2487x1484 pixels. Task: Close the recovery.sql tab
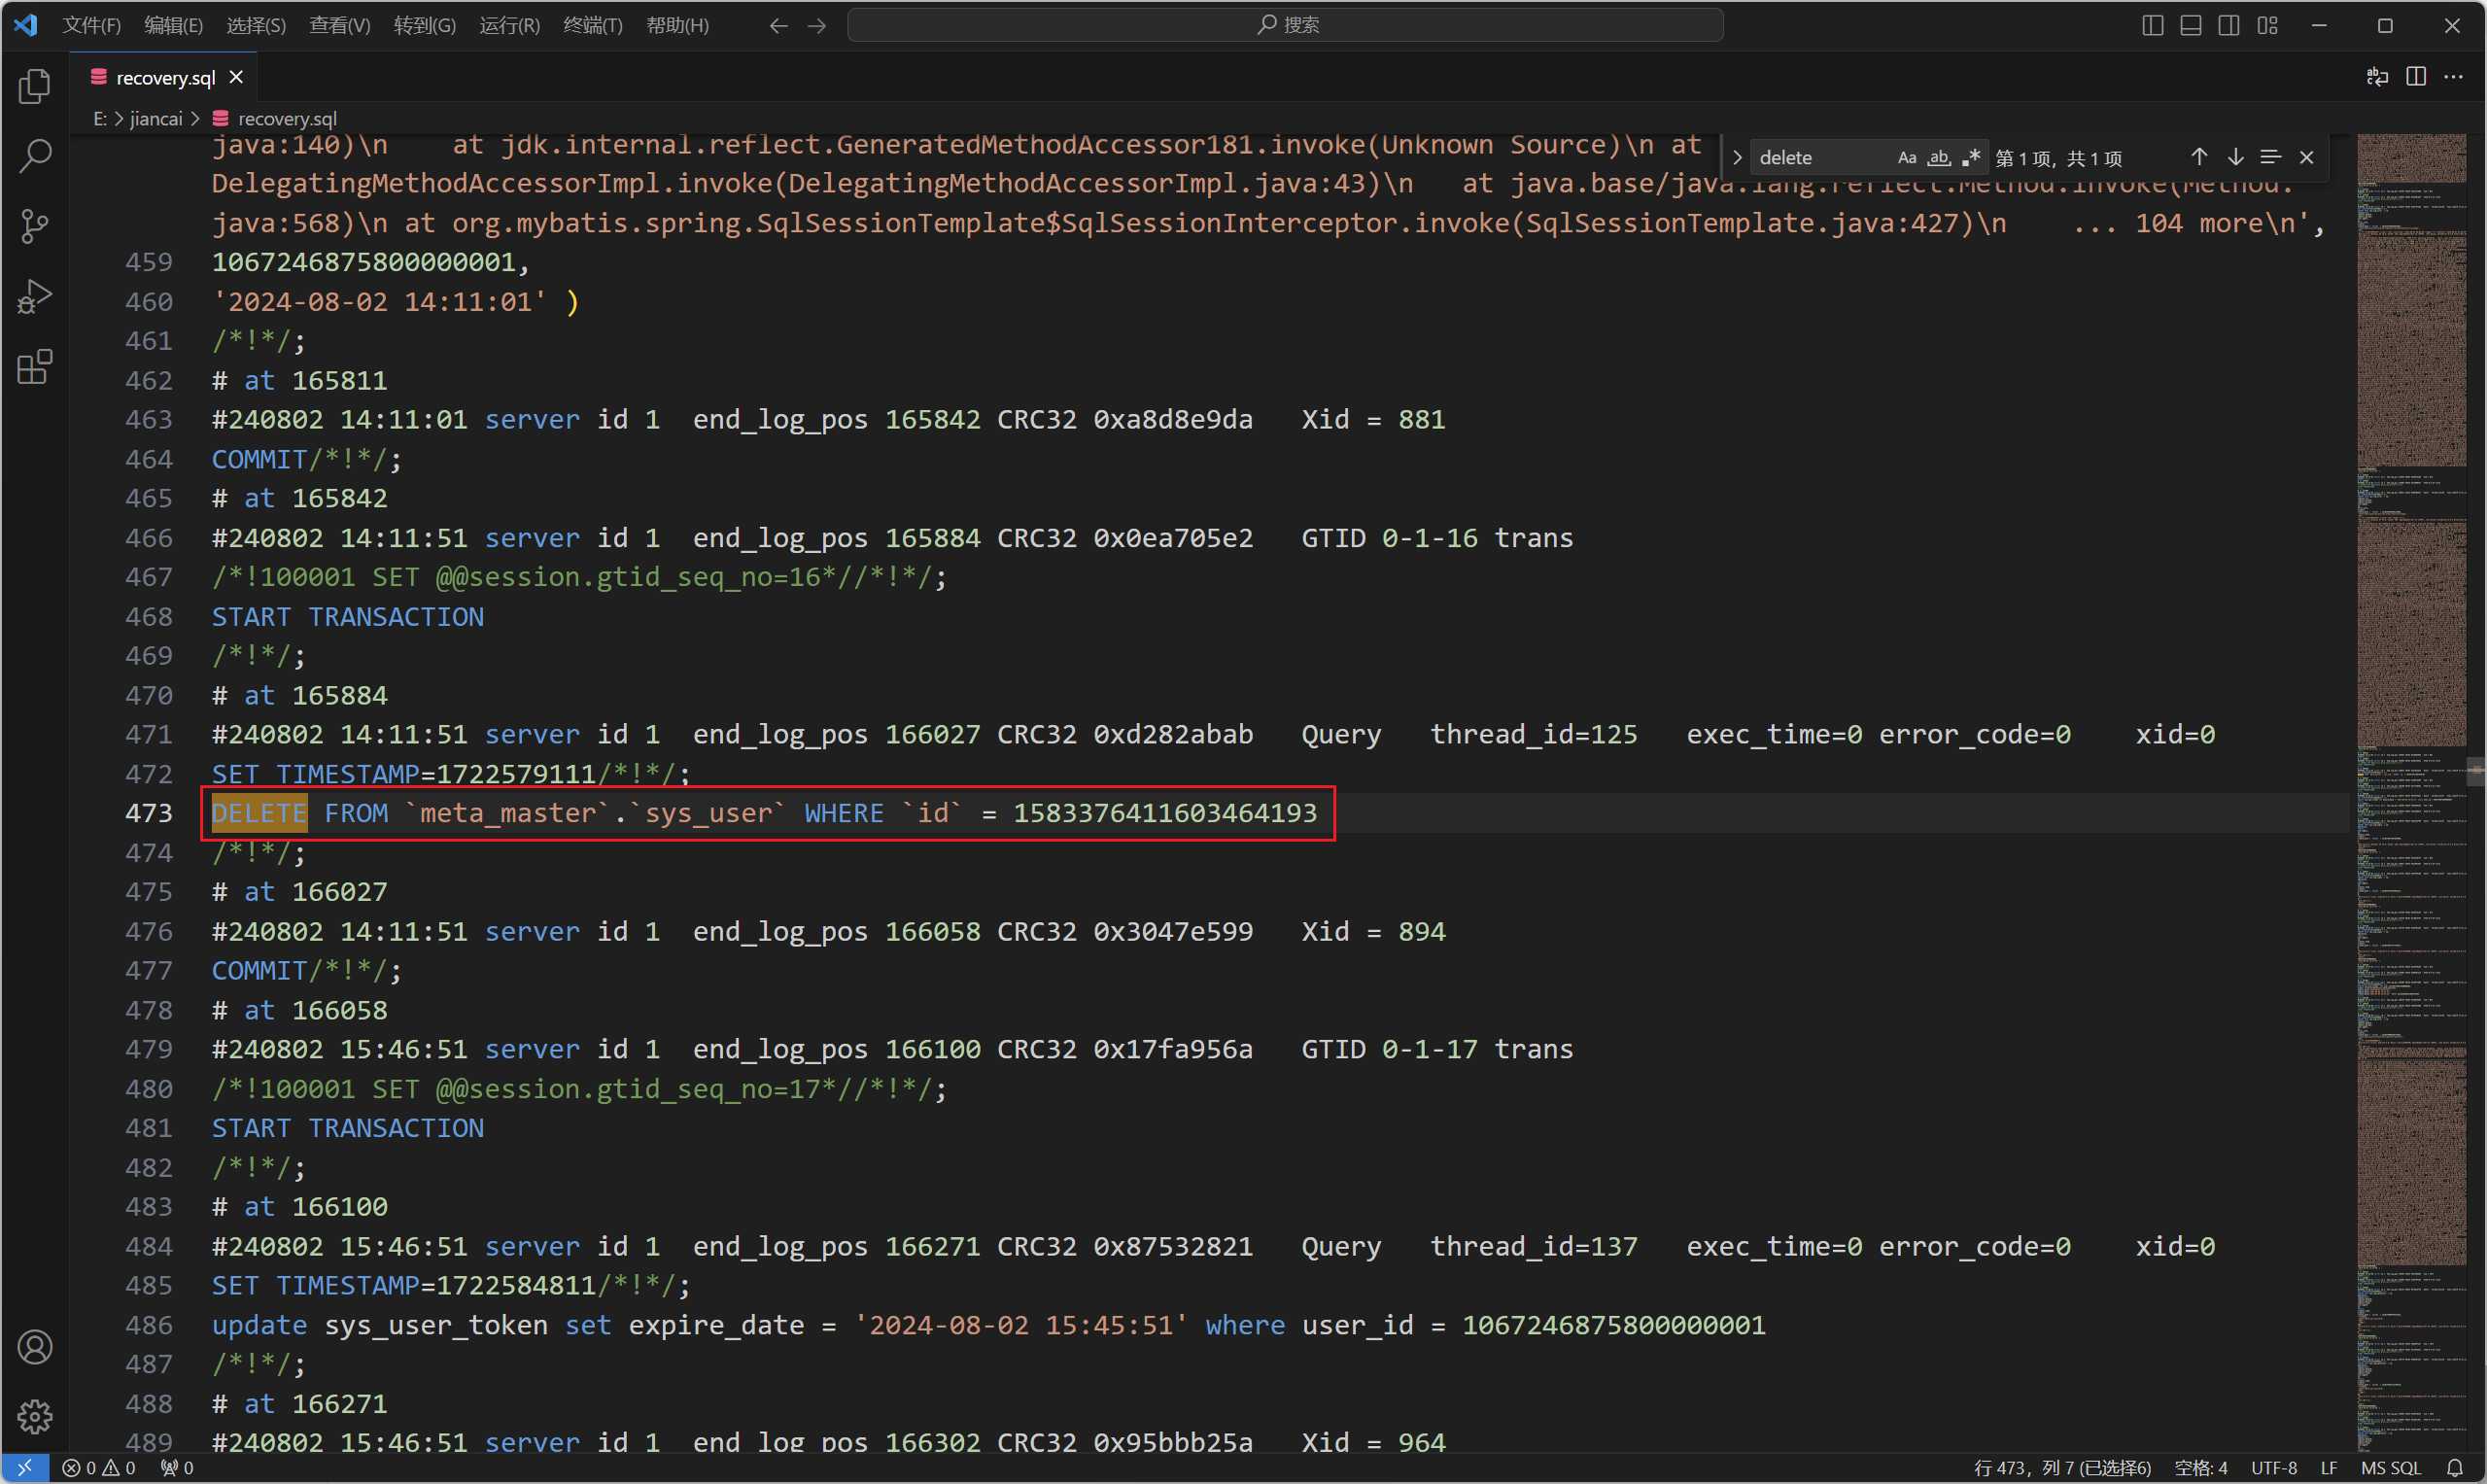click(x=236, y=77)
